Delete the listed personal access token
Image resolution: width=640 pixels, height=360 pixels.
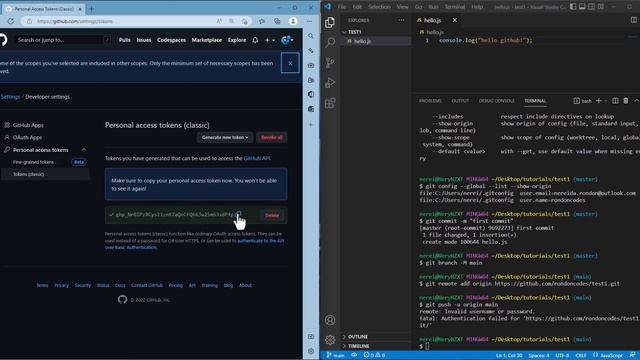(272, 215)
